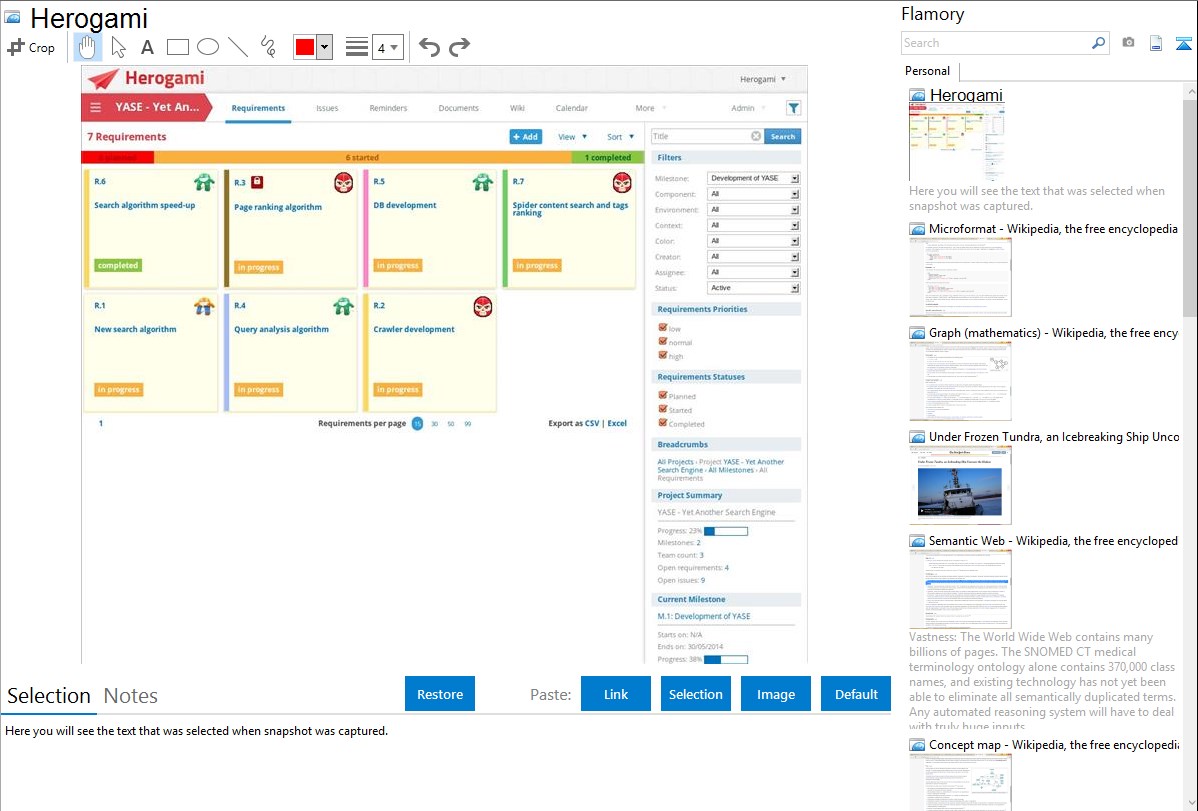Viewport: 1198px width, 811px height.
Task: Pick the straight line tool
Action: [x=238, y=47]
